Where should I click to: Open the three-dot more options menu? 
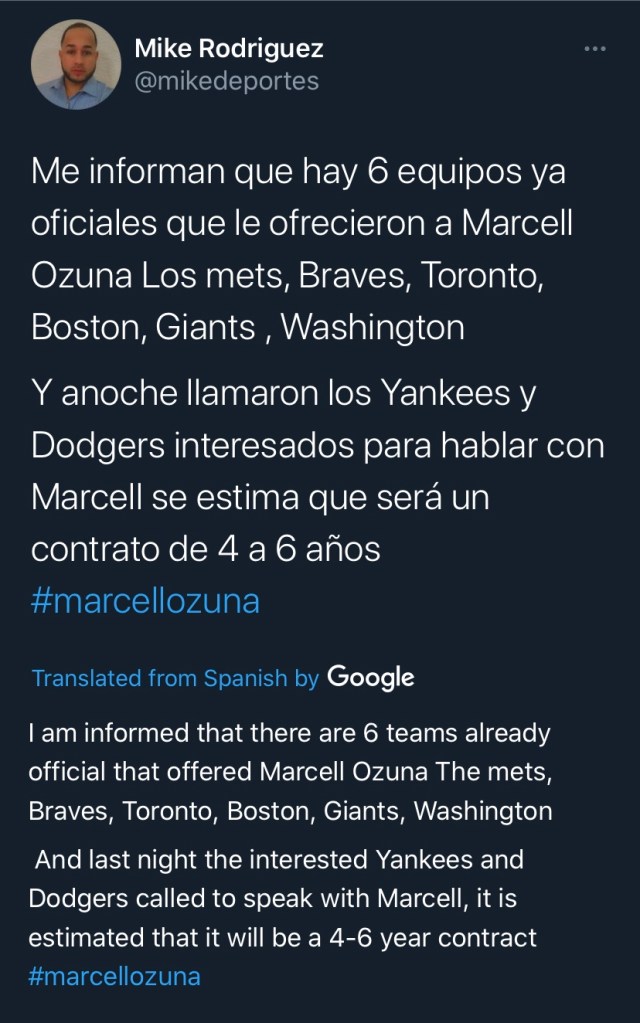594,47
